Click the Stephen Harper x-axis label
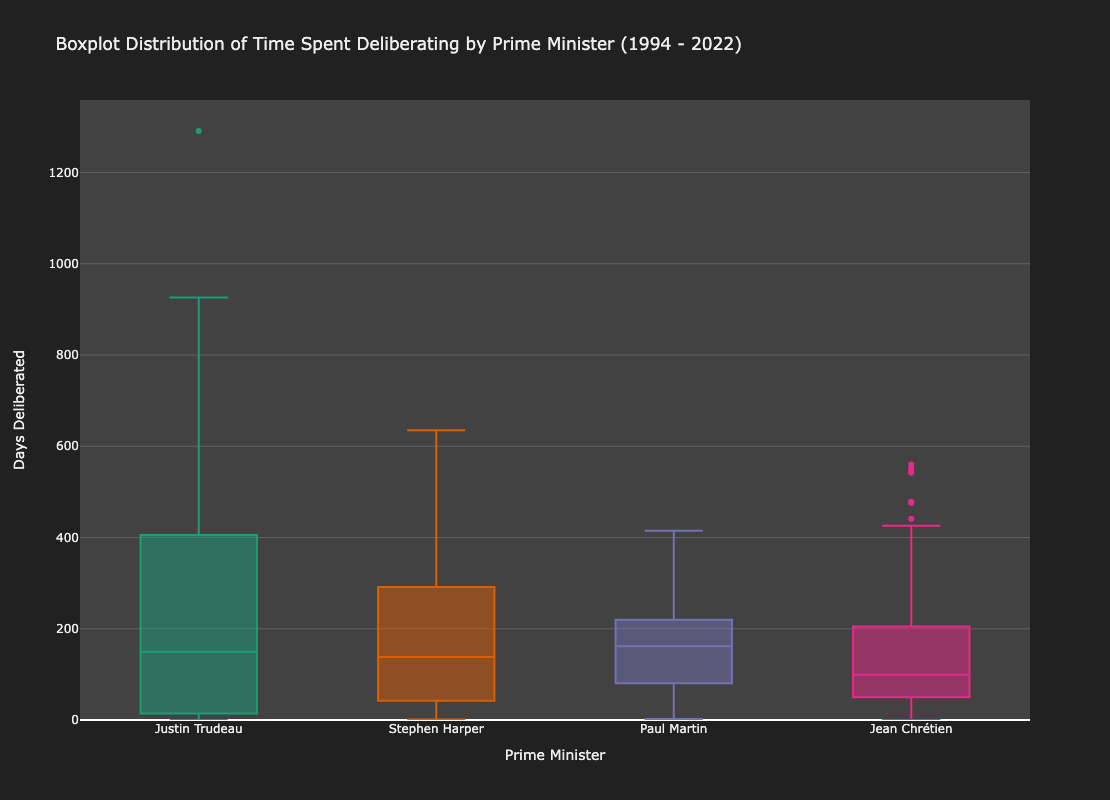1110x800 pixels. [x=436, y=729]
